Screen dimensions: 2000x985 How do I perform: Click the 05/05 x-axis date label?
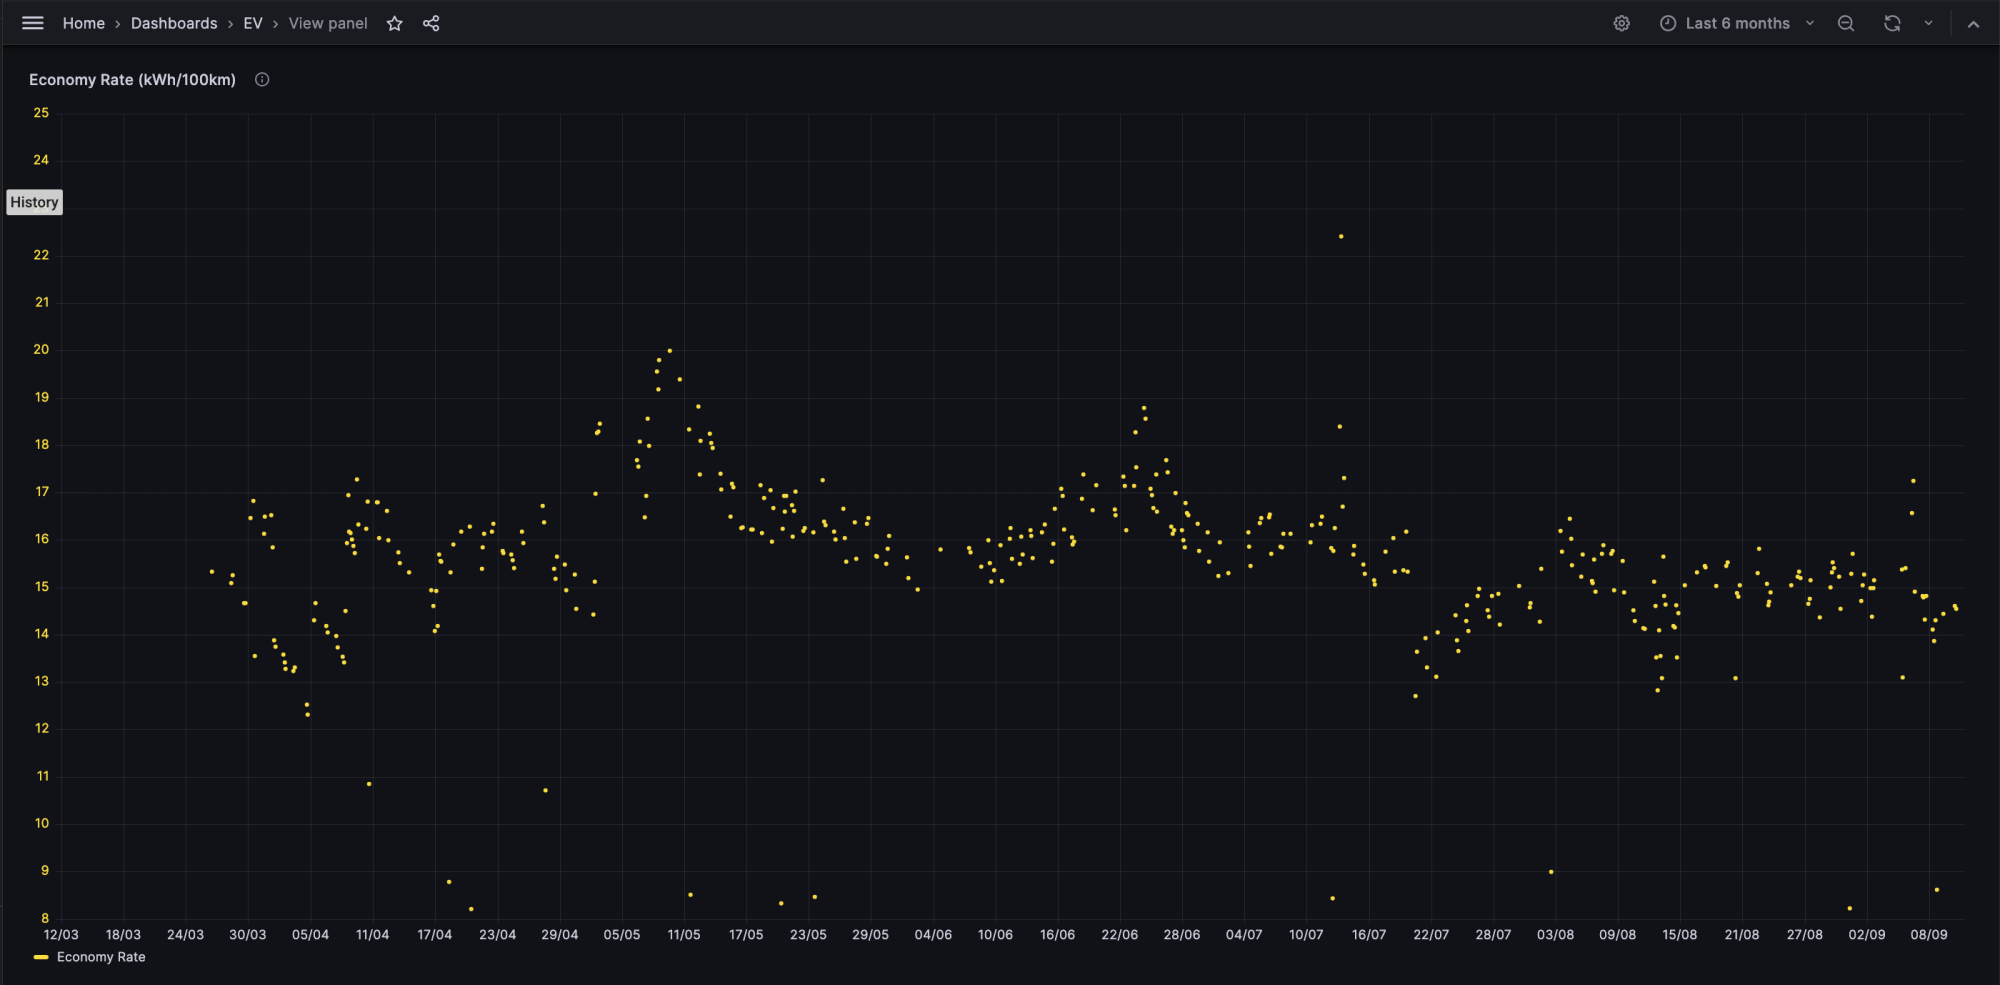pyautogui.click(x=622, y=935)
